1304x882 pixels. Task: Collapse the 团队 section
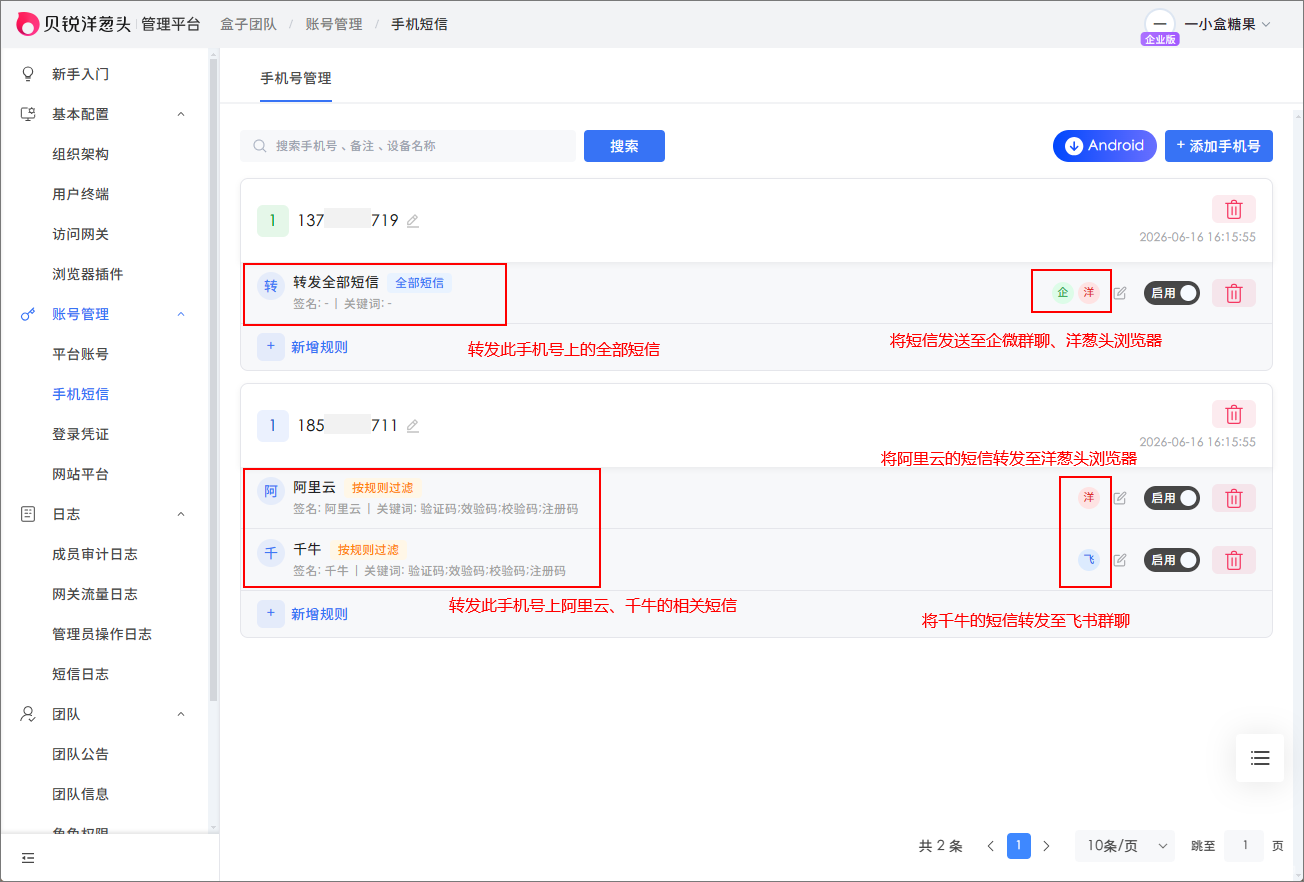181,714
